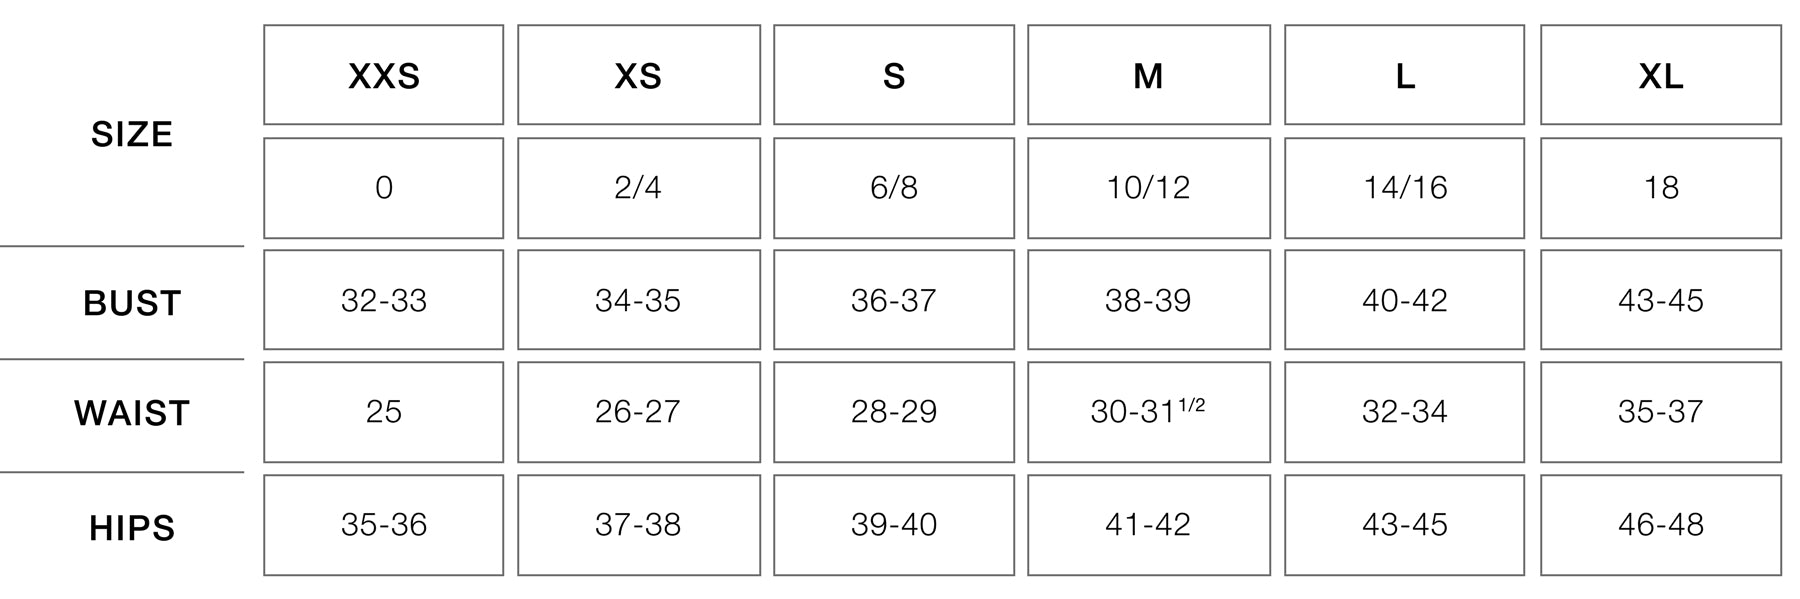The height and width of the screenshot is (599, 1800).
Task: Click the HIPS row label
Action: [132, 528]
